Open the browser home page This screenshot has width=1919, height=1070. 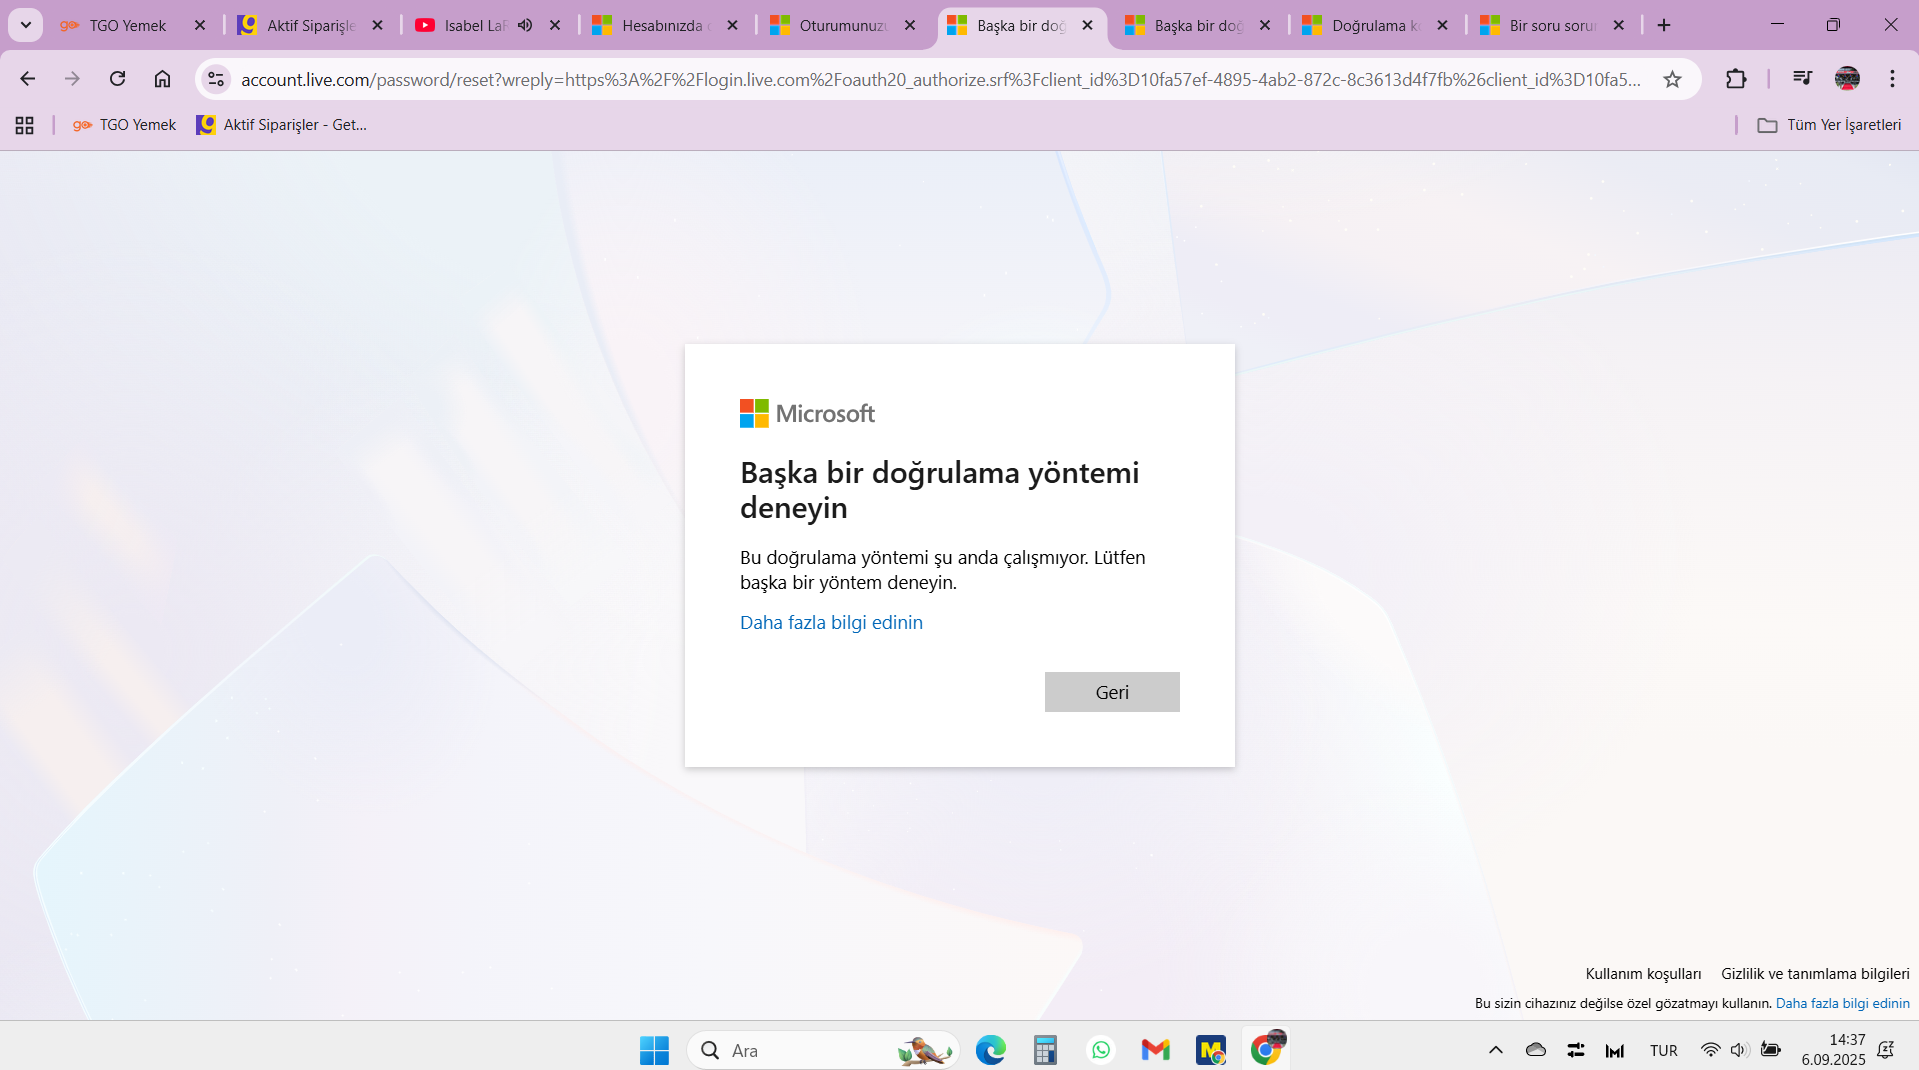162,79
